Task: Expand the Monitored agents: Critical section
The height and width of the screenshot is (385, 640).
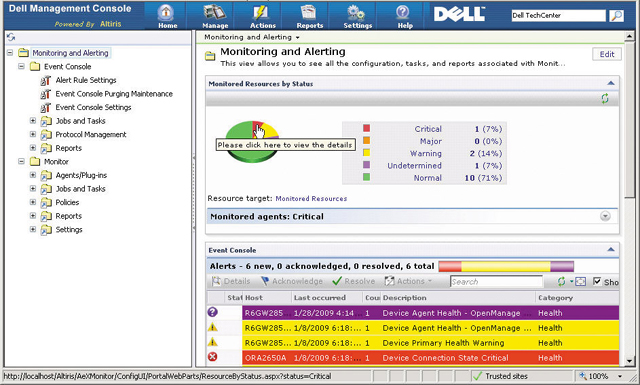Action: point(605,216)
